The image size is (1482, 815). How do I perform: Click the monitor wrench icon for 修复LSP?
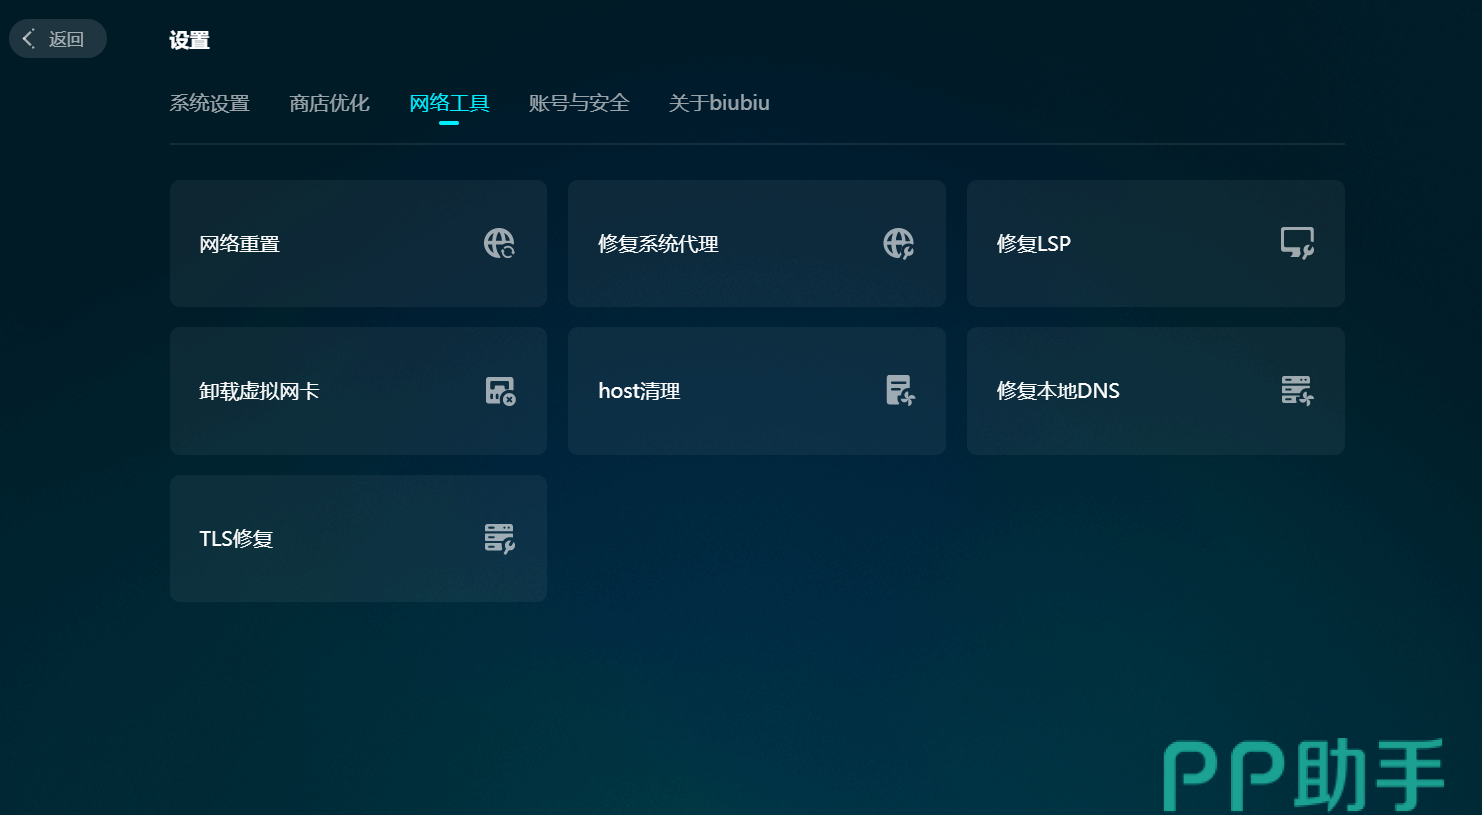1297,243
